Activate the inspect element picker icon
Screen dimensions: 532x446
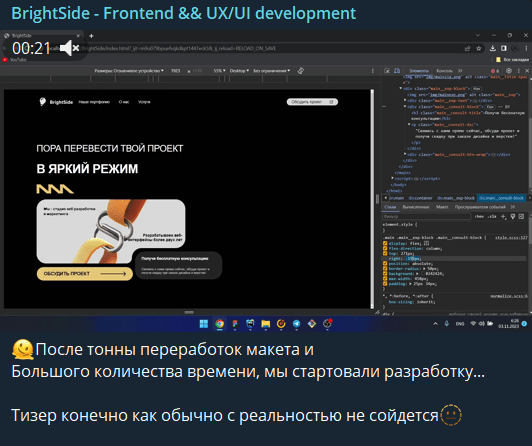387,71
